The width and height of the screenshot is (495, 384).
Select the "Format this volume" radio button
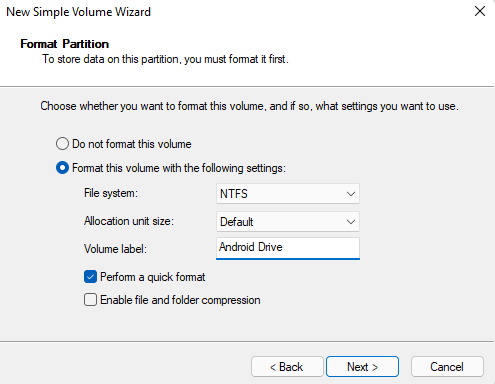click(62, 168)
